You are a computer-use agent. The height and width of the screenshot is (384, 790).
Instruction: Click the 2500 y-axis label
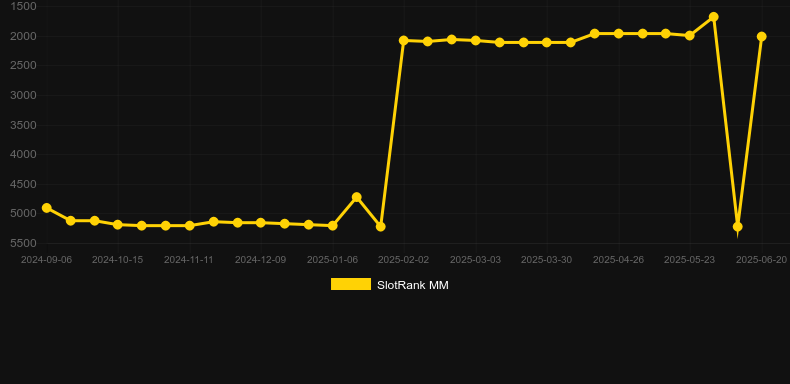[x=23, y=66]
